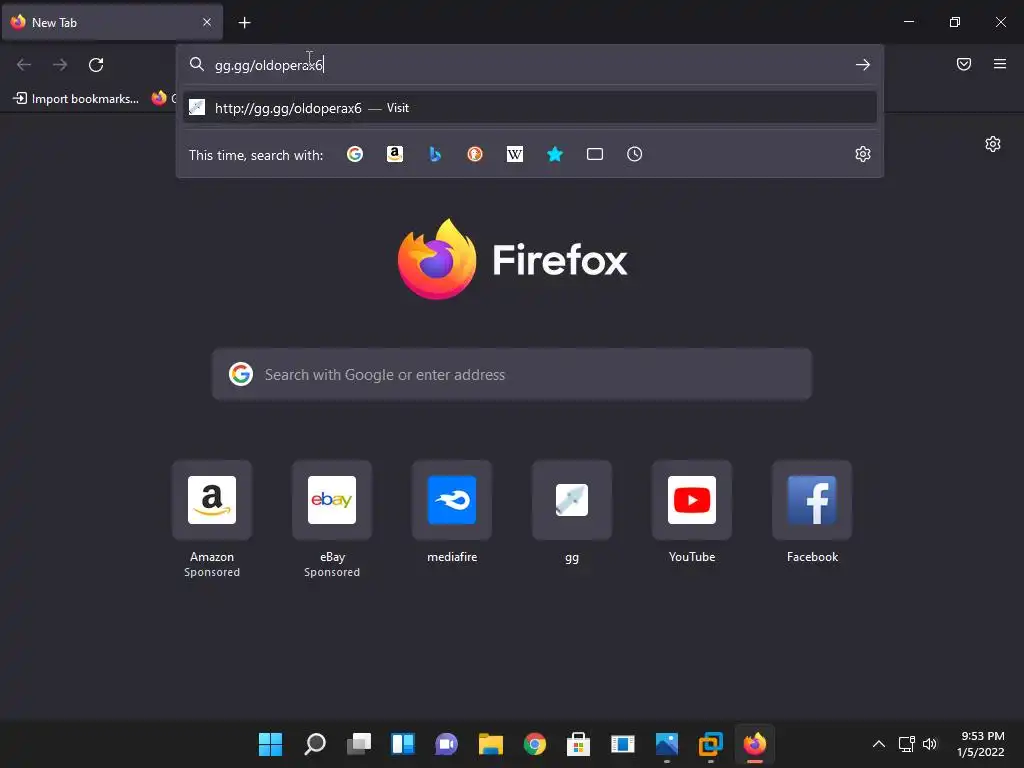Image resolution: width=1024 pixels, height=768 pixels.
Task: Click Search with Google or enter address box
Action: tap(512, 374)
